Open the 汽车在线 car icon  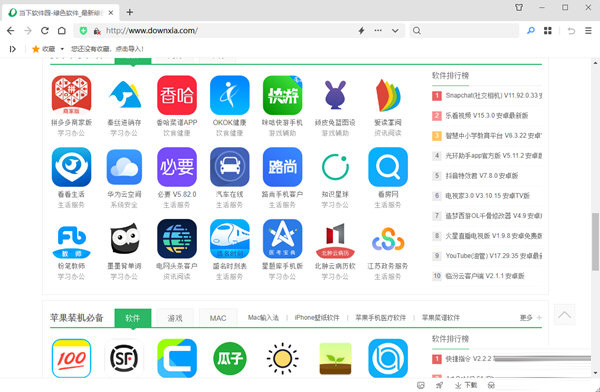(x=230, y=167)
